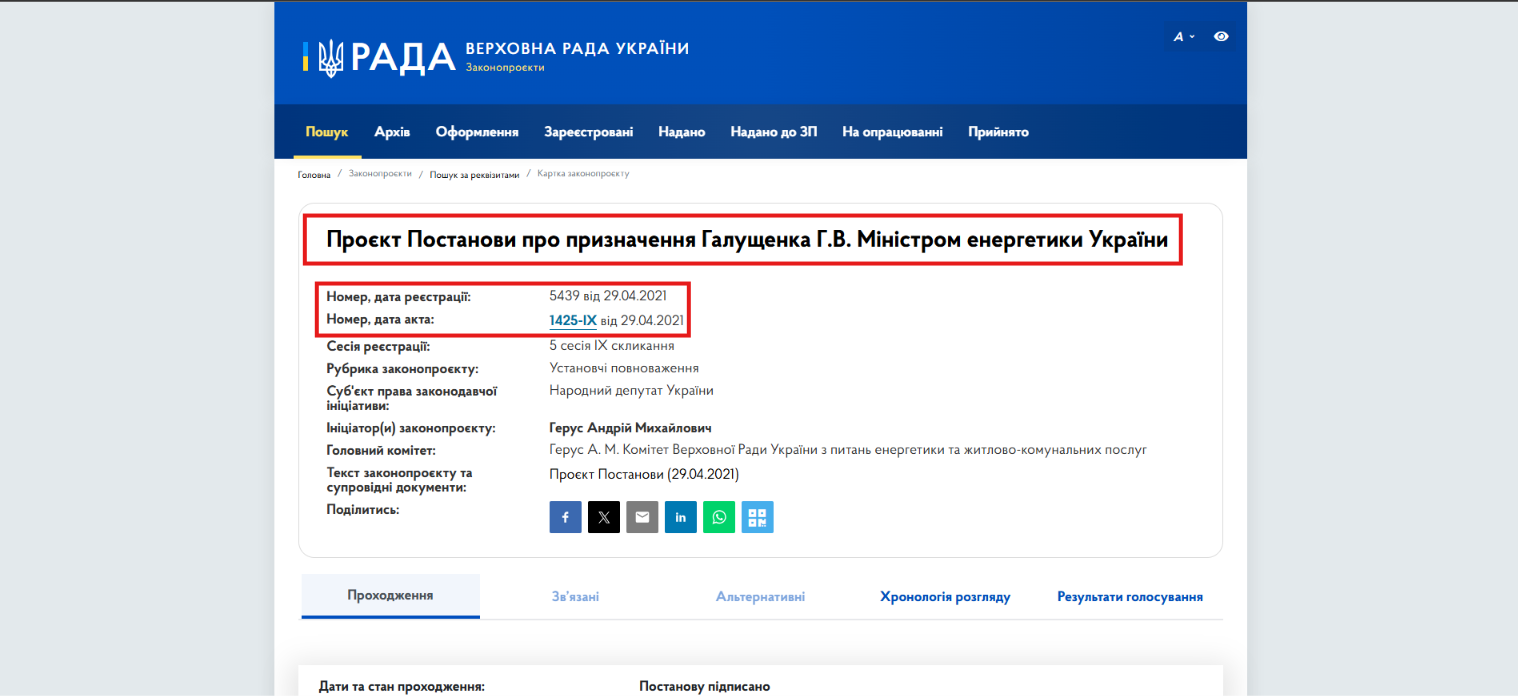Switch to the Альтернативні tab
The height and width of the screenshot is (696, 1518).
[x=760, y=597]
